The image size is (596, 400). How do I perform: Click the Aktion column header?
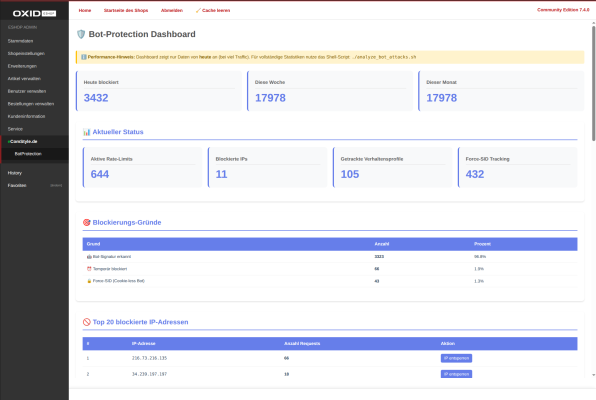[448, 344]
